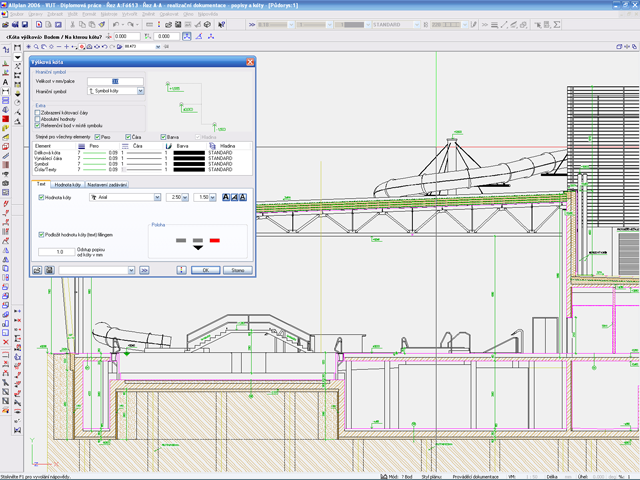Open the 2.50 text height dropdown
Viewport: 640px width, 480px height.
click(x=185, y=198)
